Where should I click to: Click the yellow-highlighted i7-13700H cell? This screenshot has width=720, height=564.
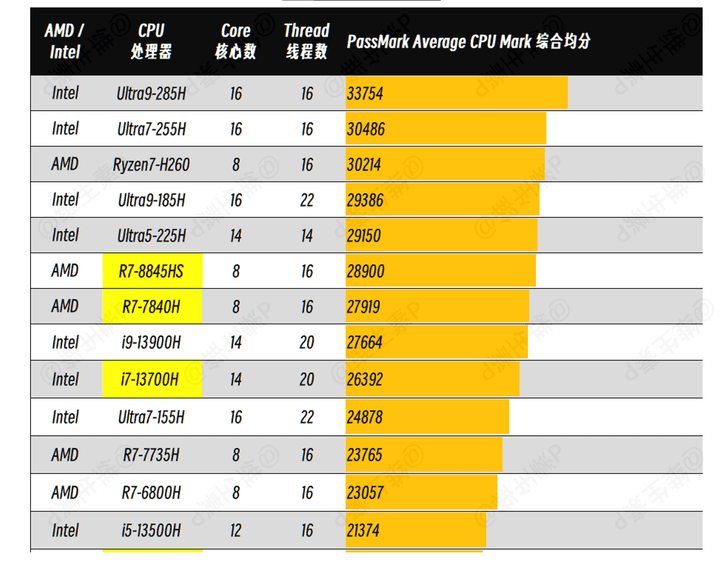(152, 379)
